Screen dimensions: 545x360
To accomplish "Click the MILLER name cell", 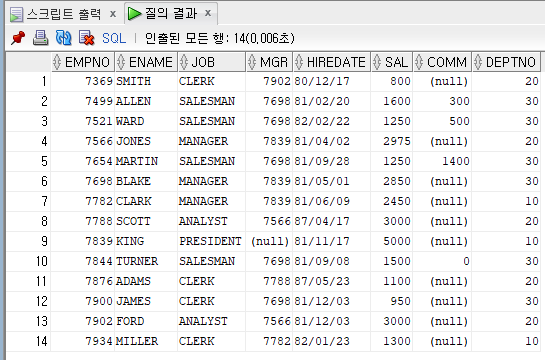I will click(146, 341).
